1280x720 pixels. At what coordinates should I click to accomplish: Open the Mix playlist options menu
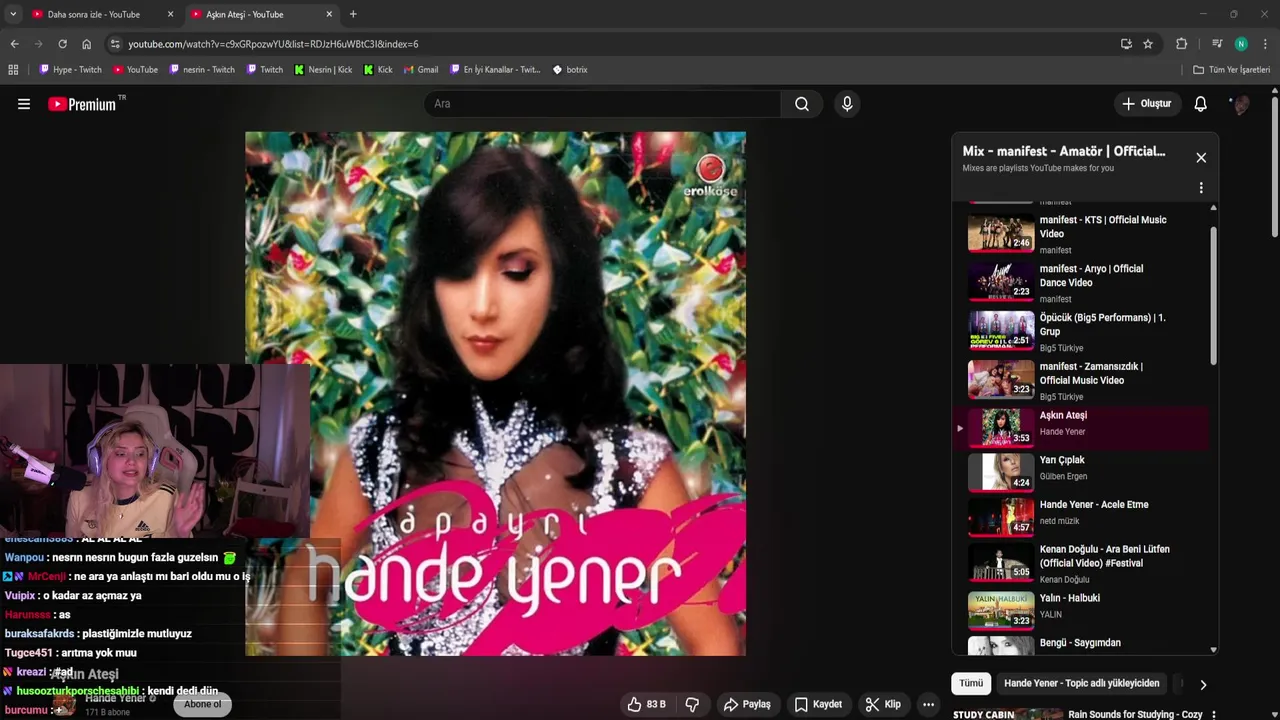point(1201,188)
